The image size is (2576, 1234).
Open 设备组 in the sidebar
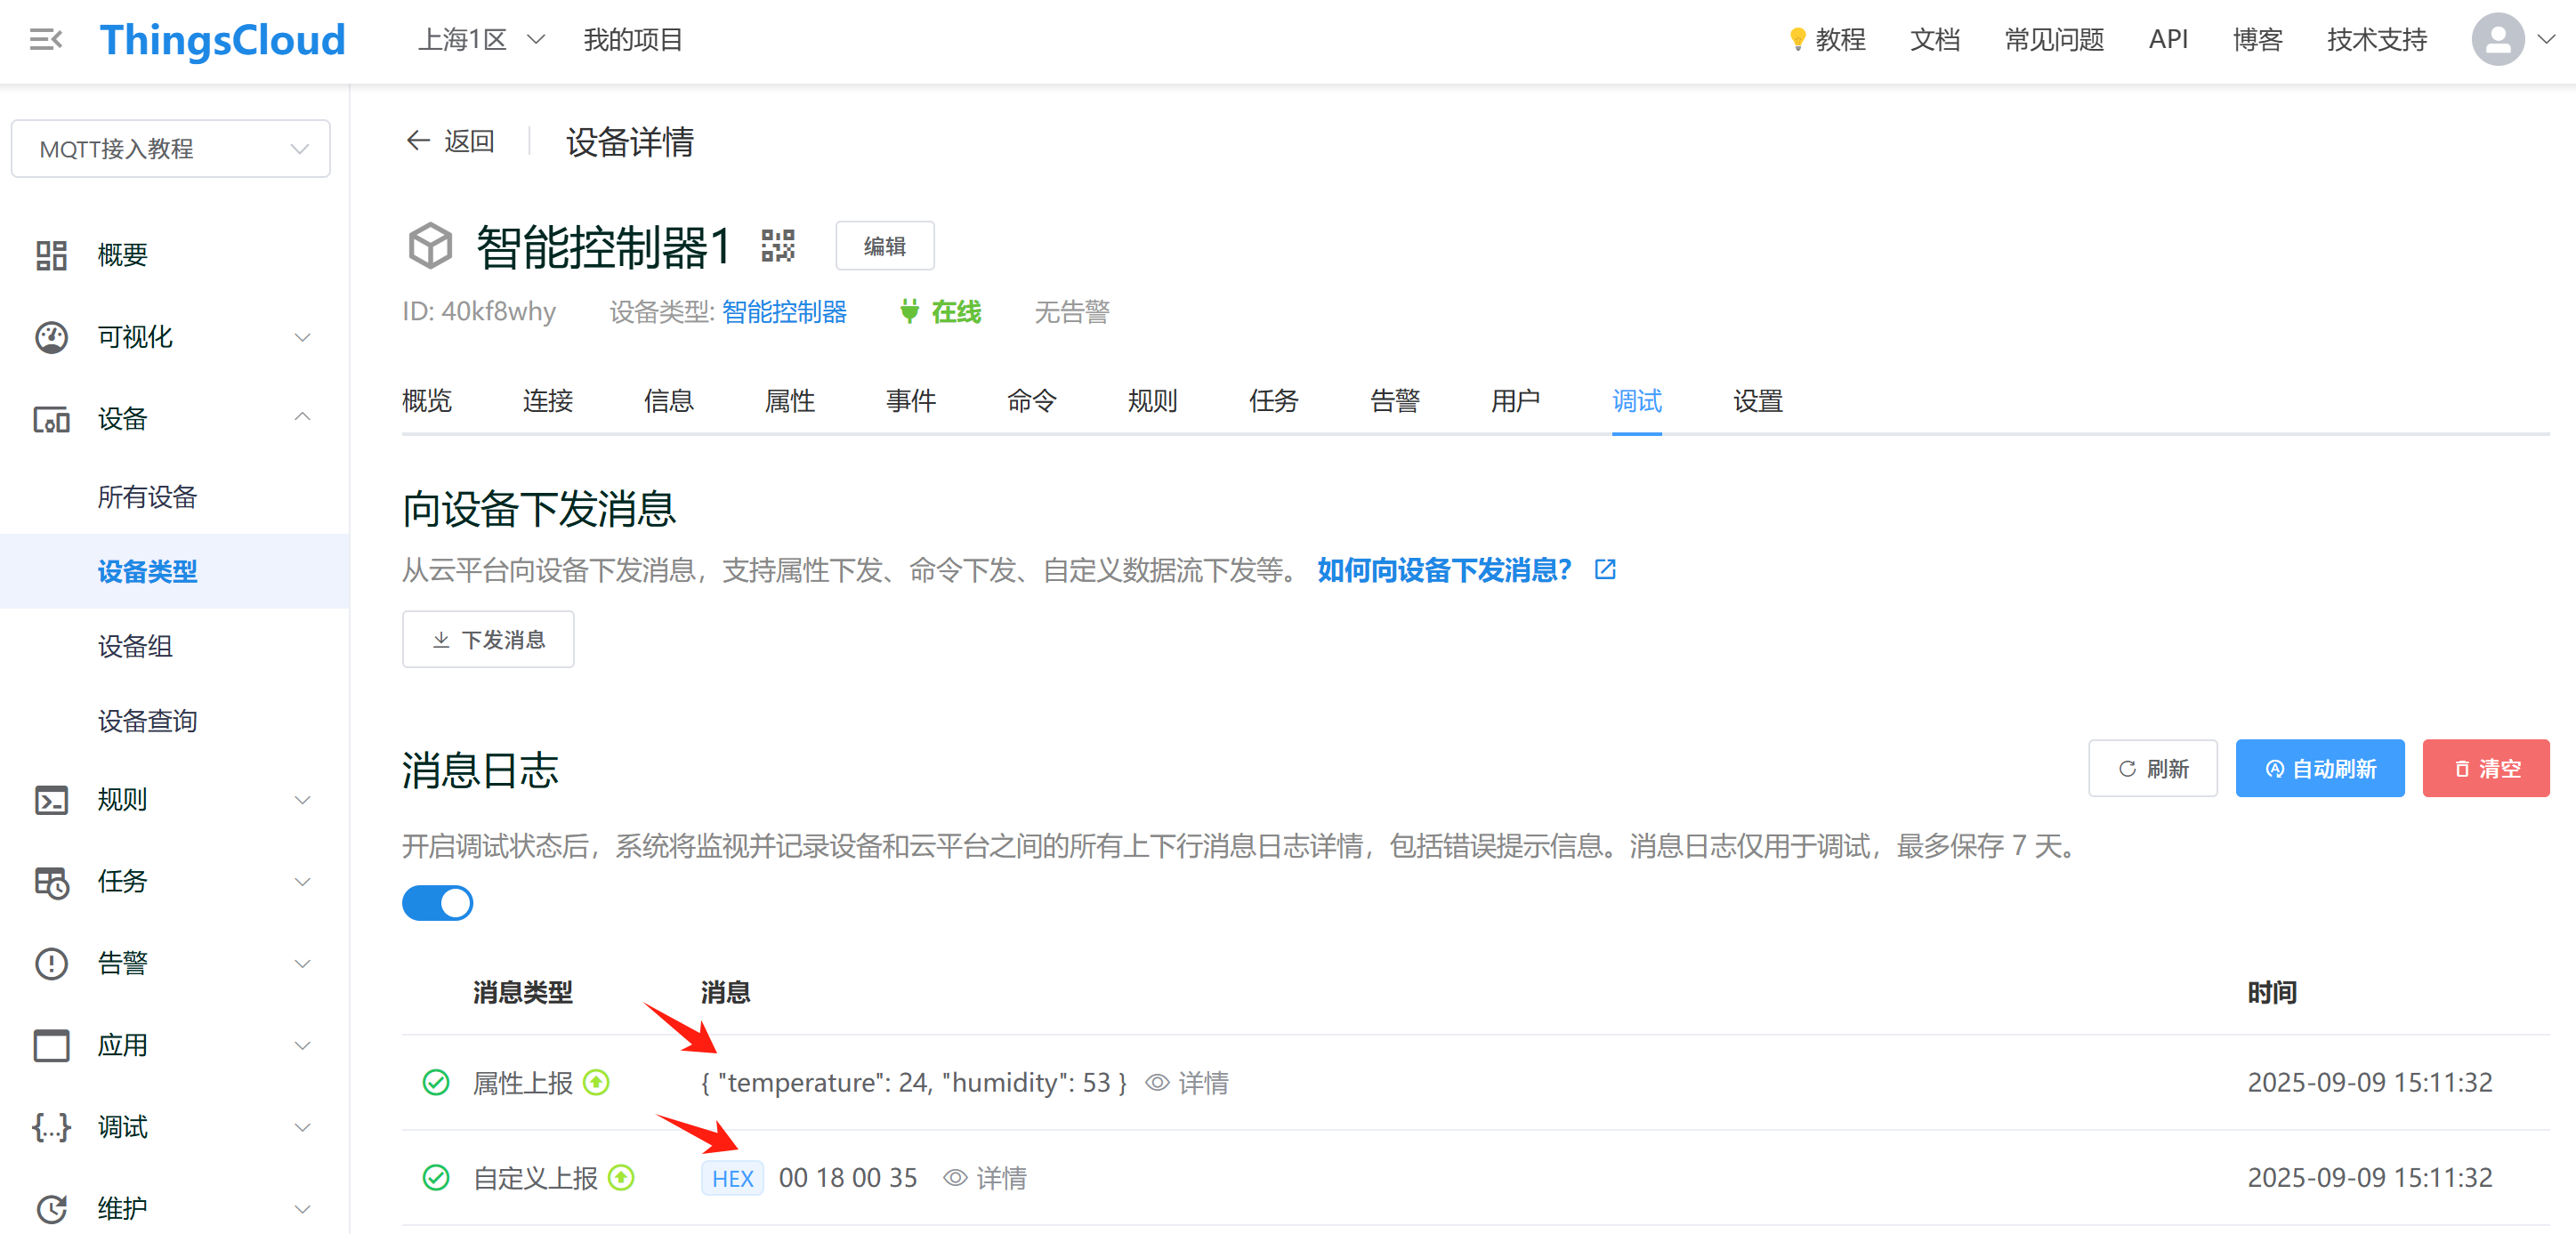pos(135,646)
